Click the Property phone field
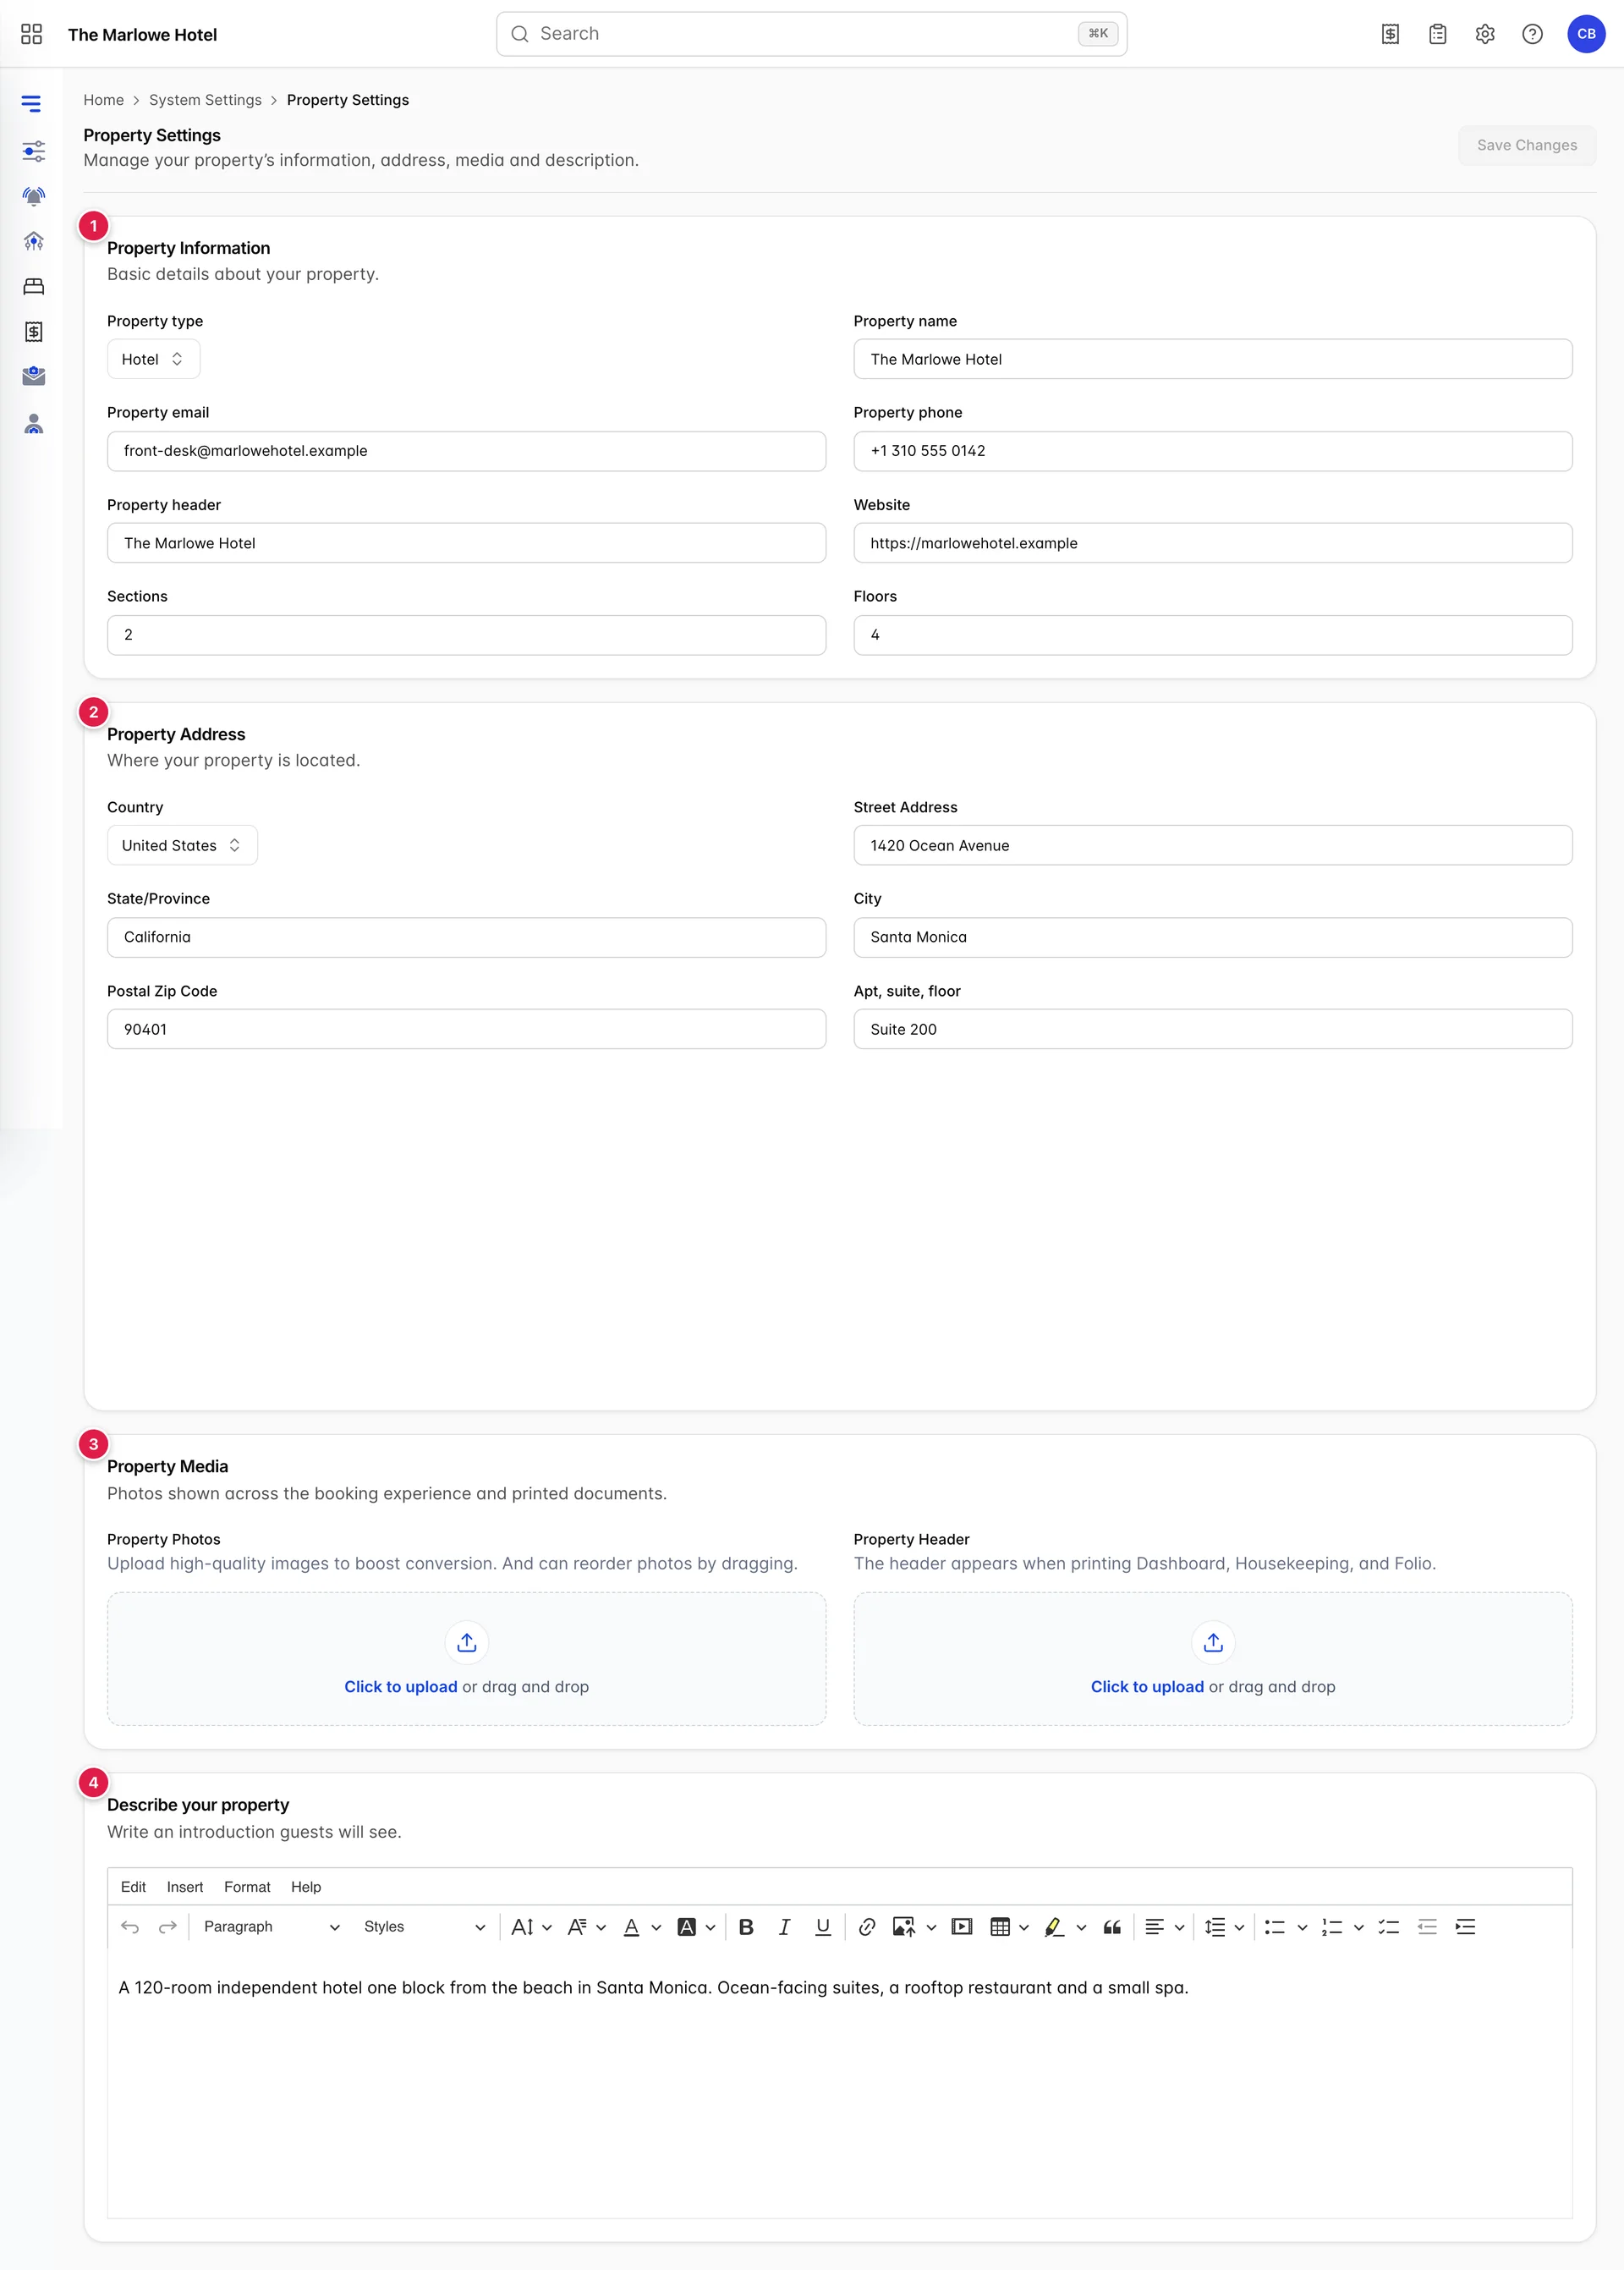 (x=1212, y=451)
